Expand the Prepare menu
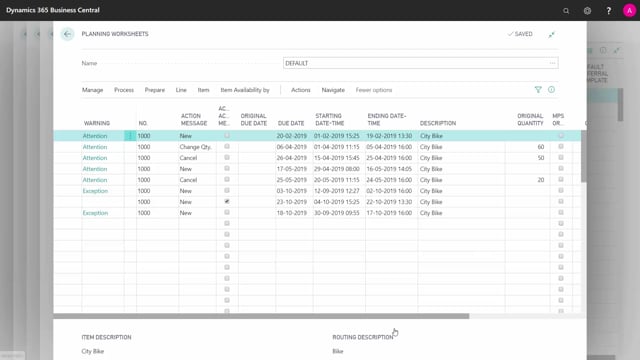Viewport: 640px width, 360px height. coord(155,90)
